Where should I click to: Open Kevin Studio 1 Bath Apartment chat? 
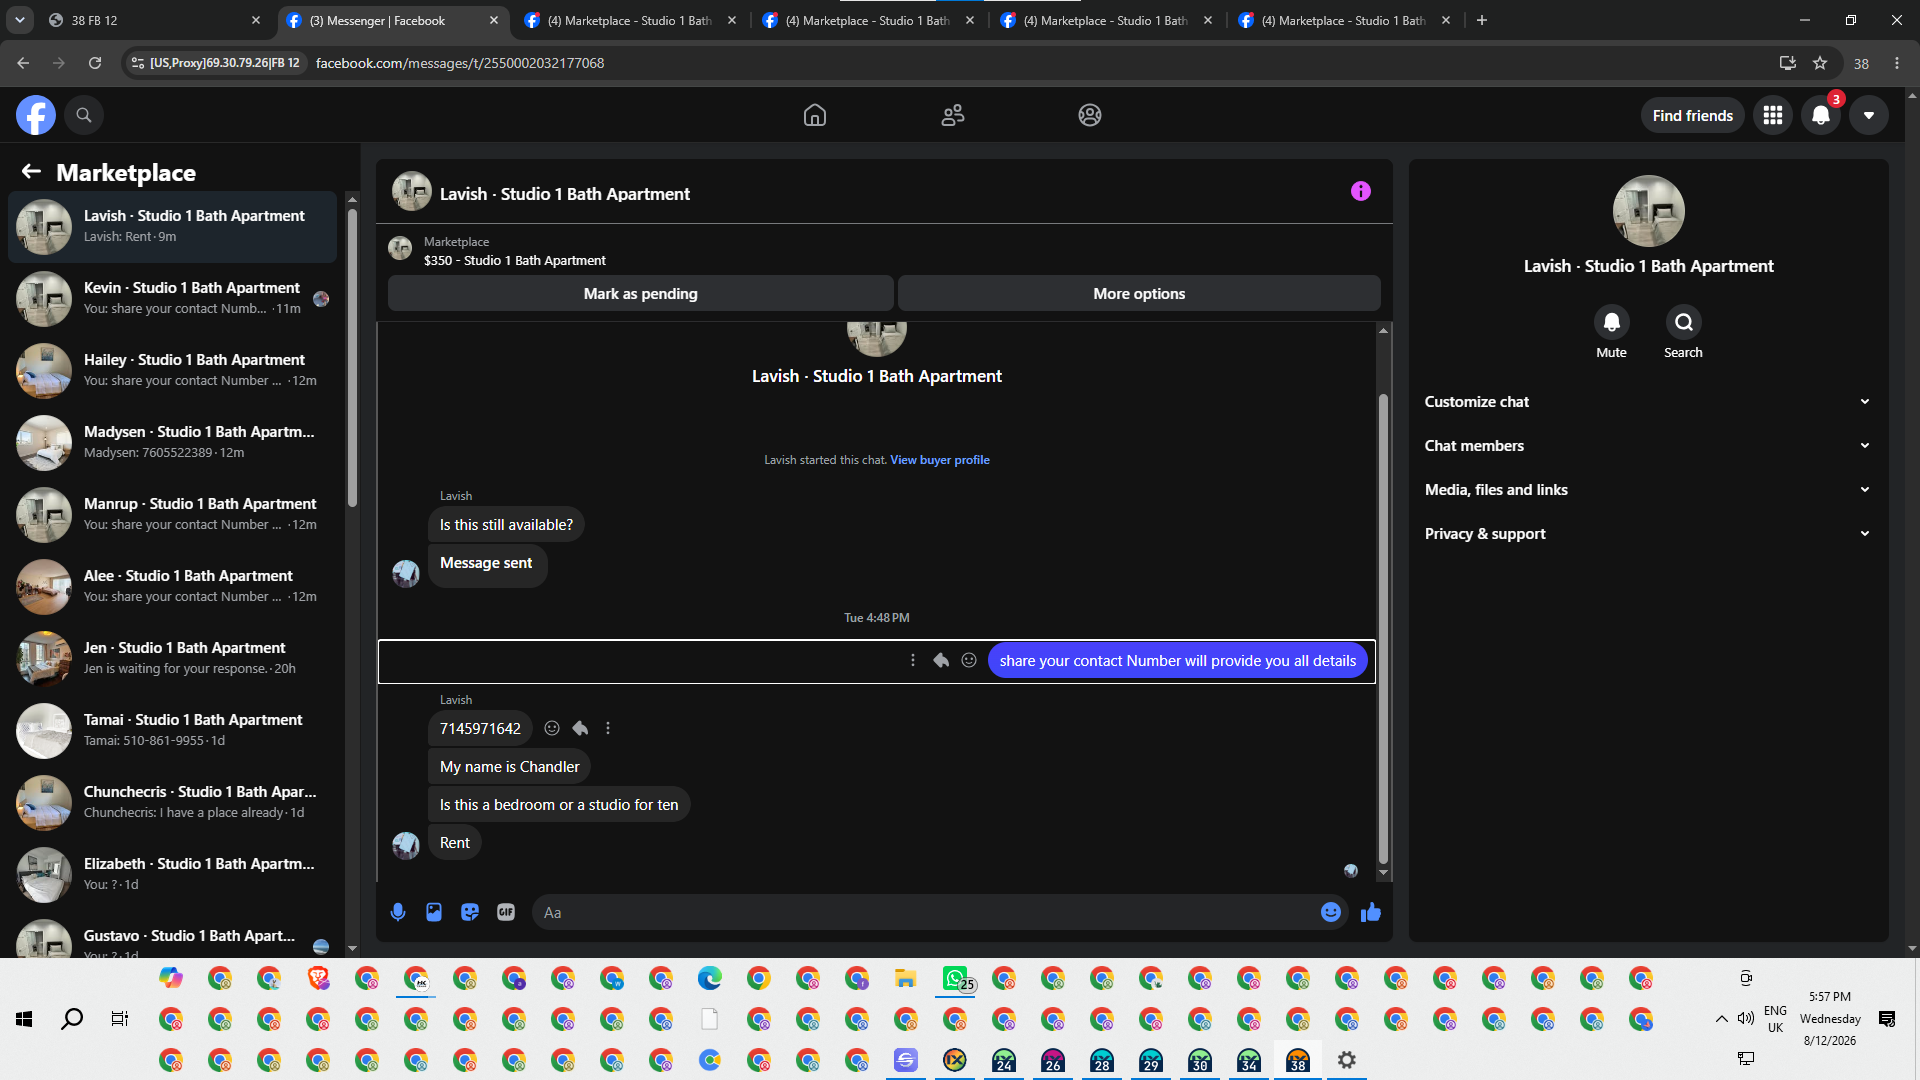173,299
